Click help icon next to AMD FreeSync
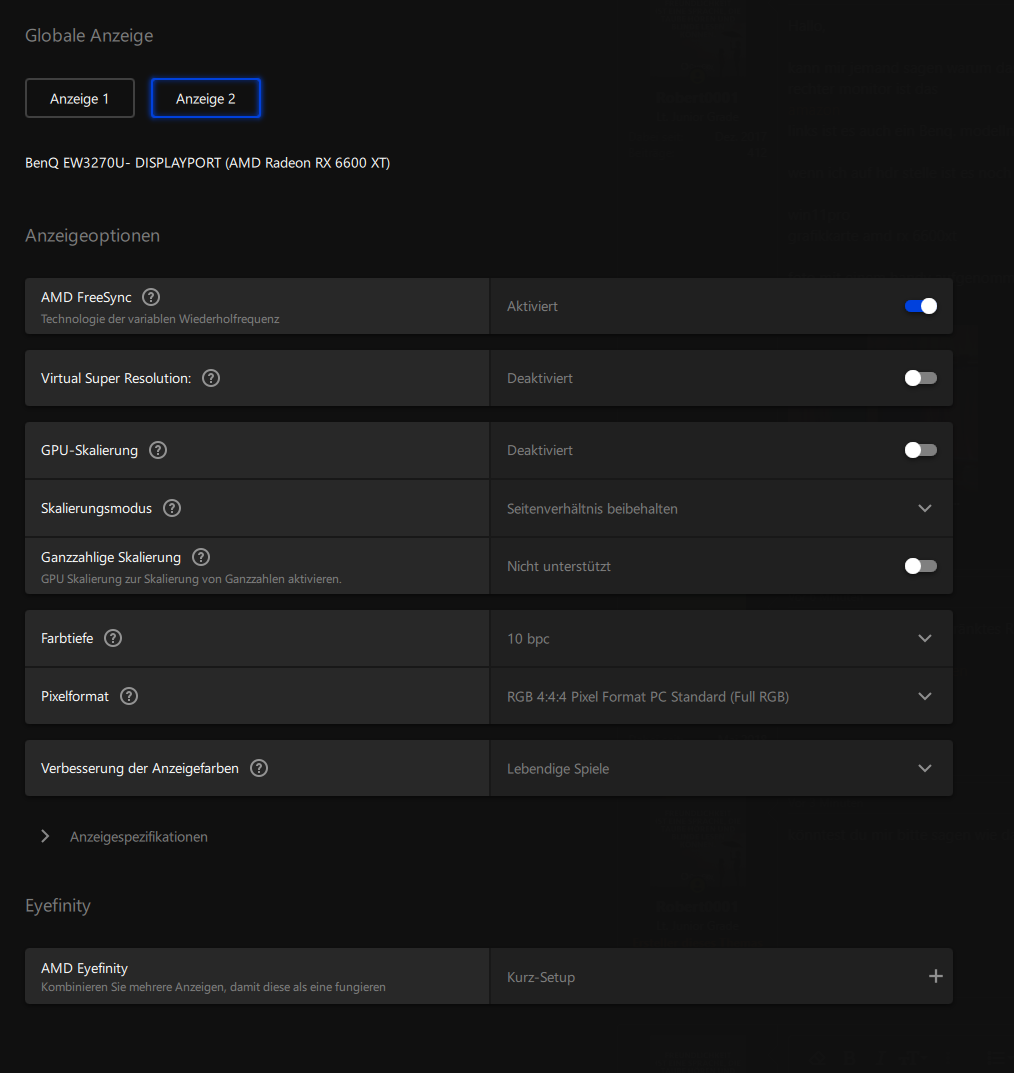Image resolution: width=1014 pixels, height=1073 pixels. click(151, 297)
